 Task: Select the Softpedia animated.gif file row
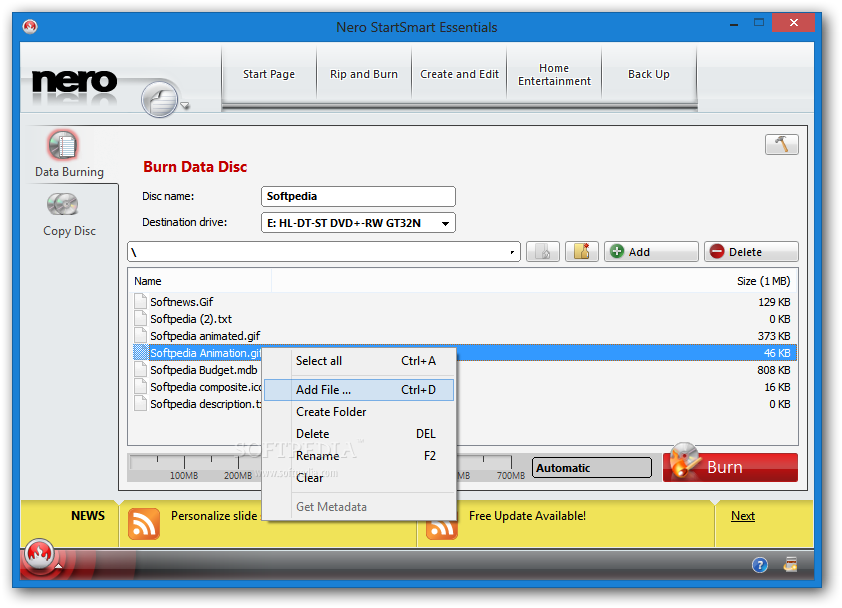462,336
